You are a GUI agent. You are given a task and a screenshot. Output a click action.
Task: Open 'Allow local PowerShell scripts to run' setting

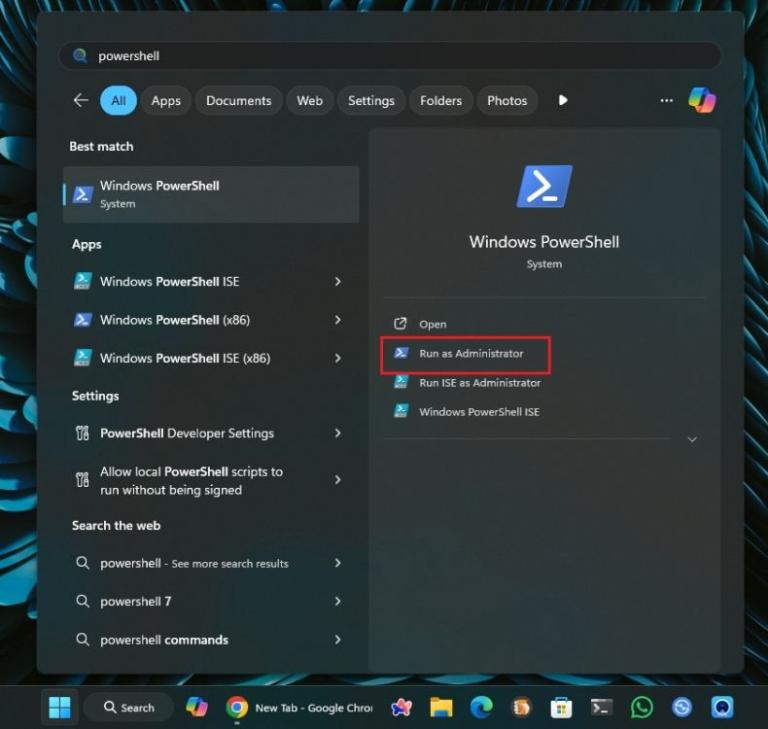[191, 481]
